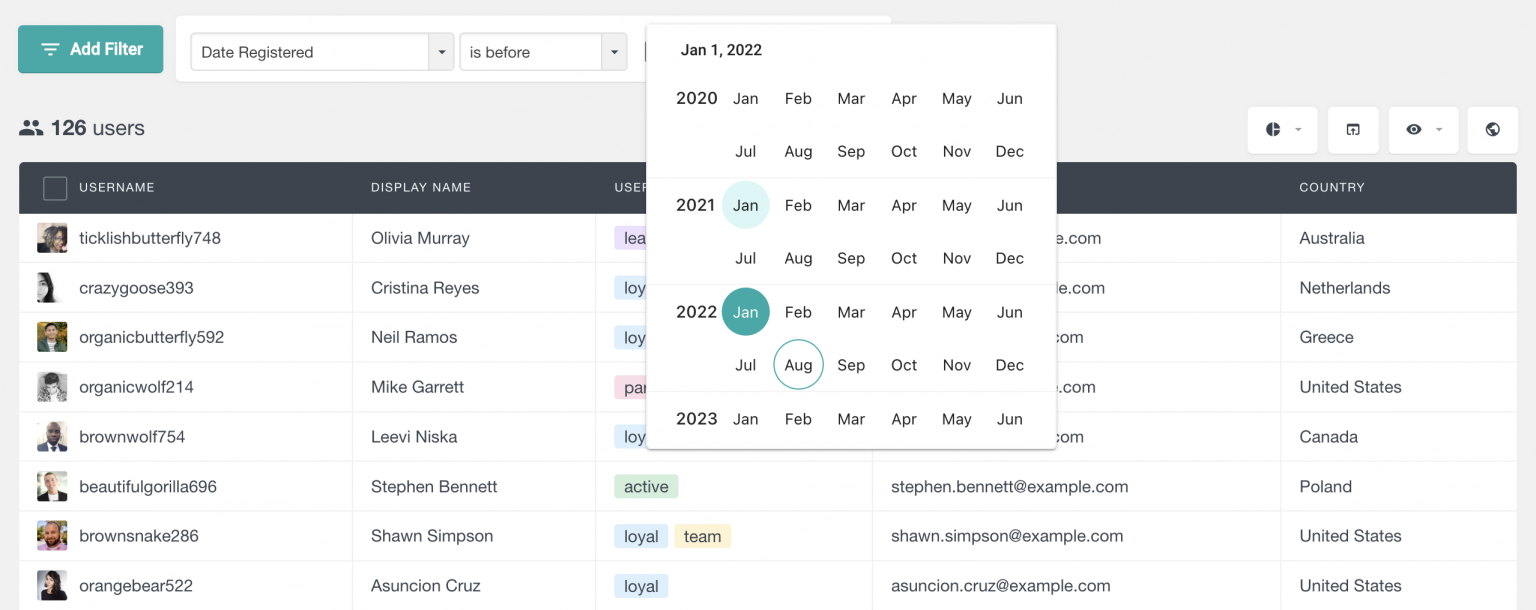Viewport: 1536px width, 610px height.
Task: Click the Add Filter button
Action: click(90, 48)
